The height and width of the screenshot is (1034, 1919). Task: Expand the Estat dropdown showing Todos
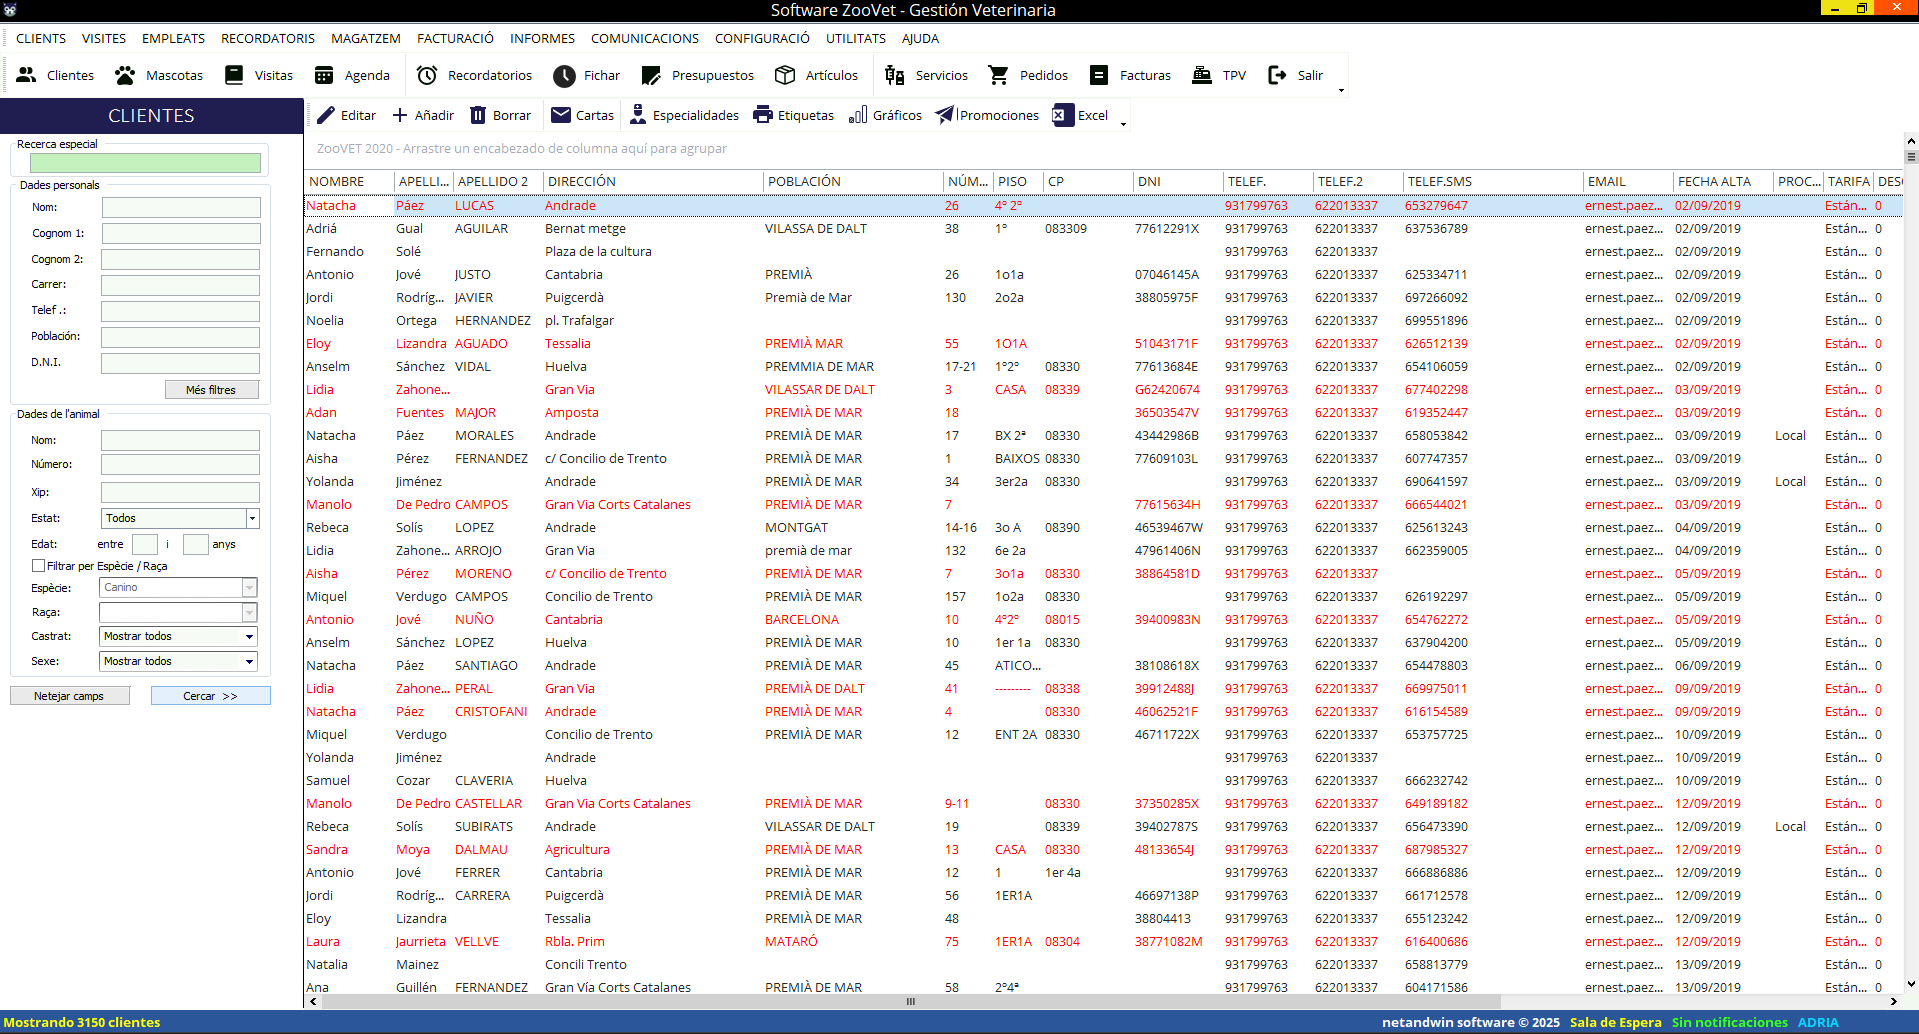click(x=253, y=518)
